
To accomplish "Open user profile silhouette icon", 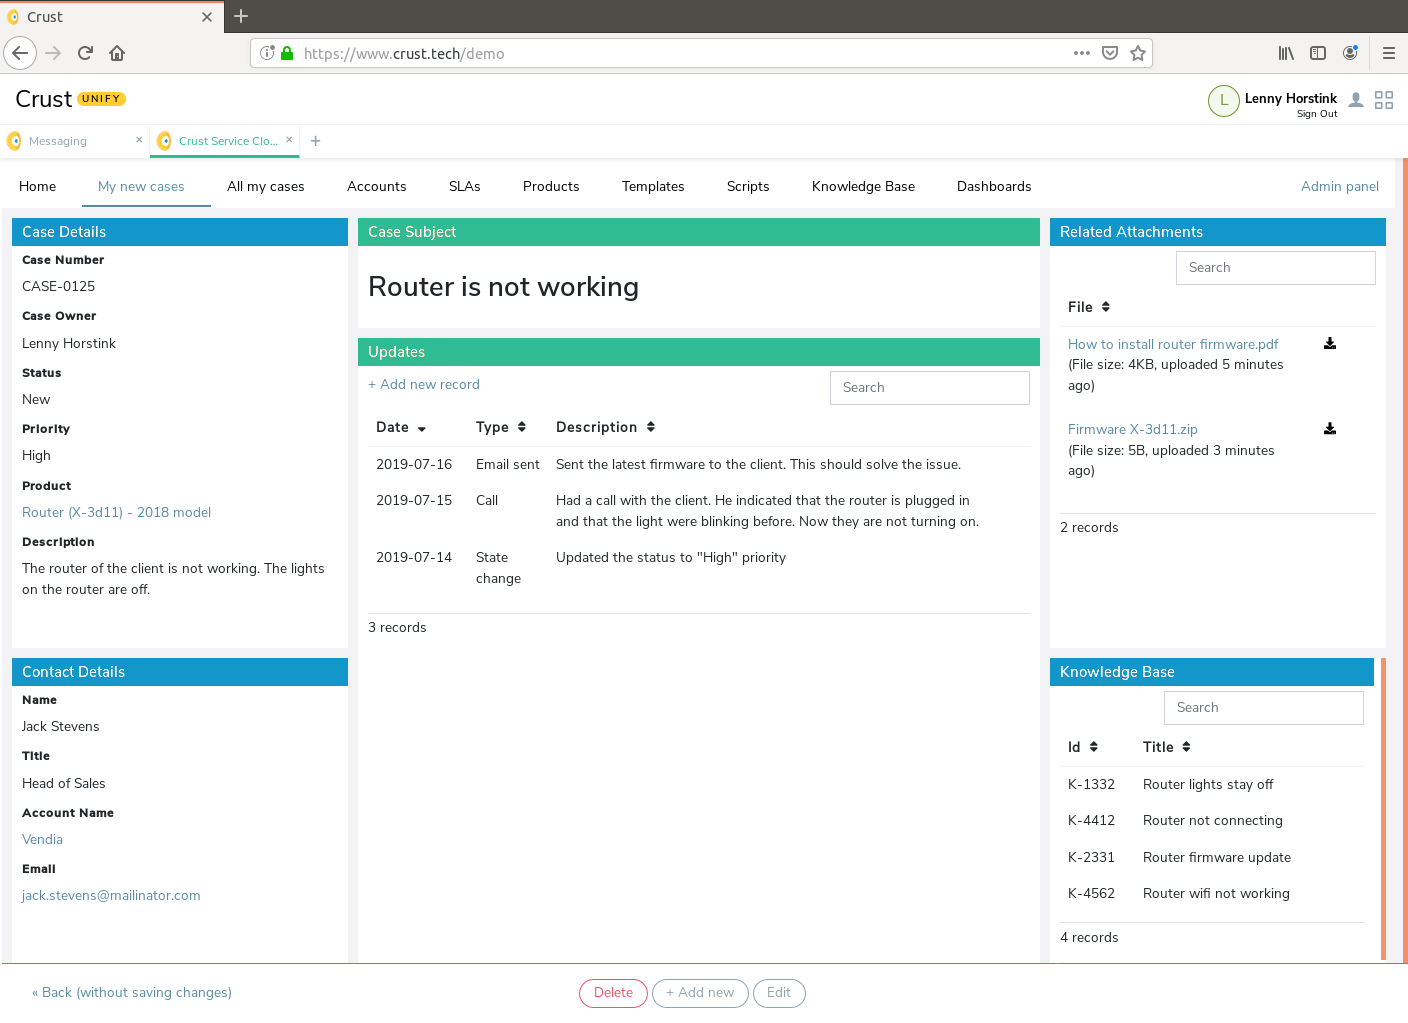I will [1356, 100].
